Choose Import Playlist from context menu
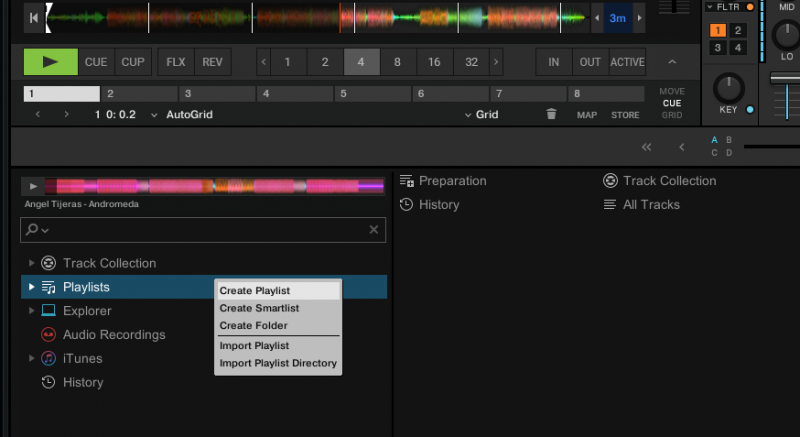 279,346
